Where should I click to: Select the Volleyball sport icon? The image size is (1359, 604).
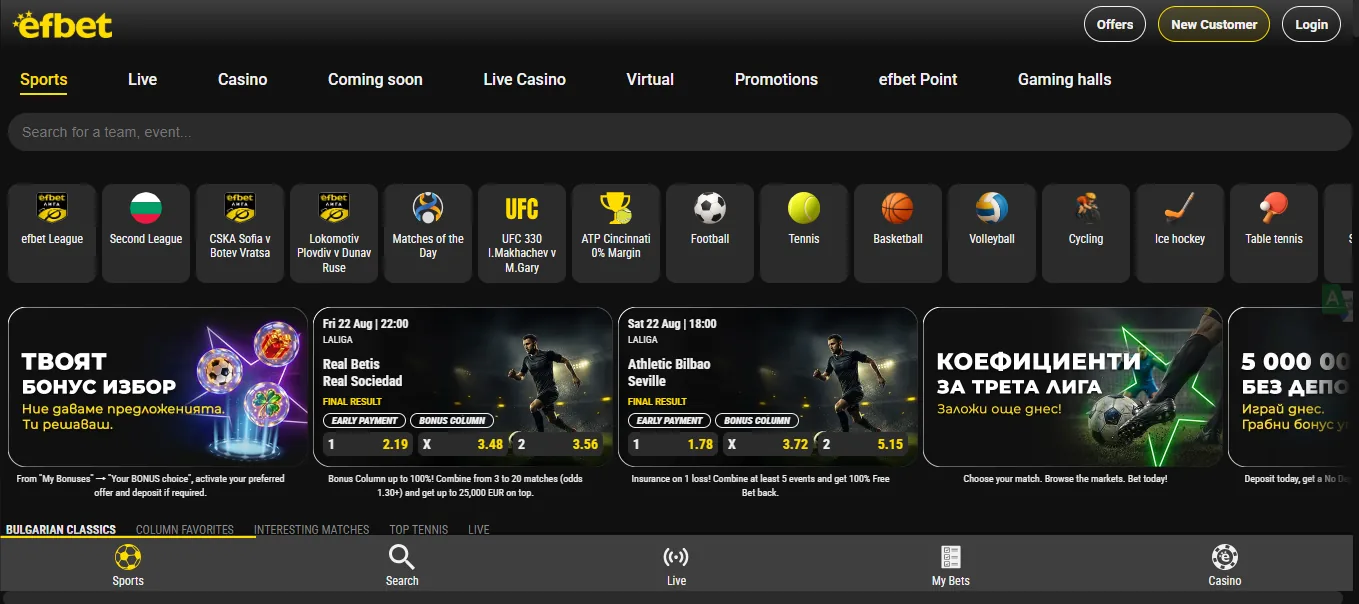992,233
